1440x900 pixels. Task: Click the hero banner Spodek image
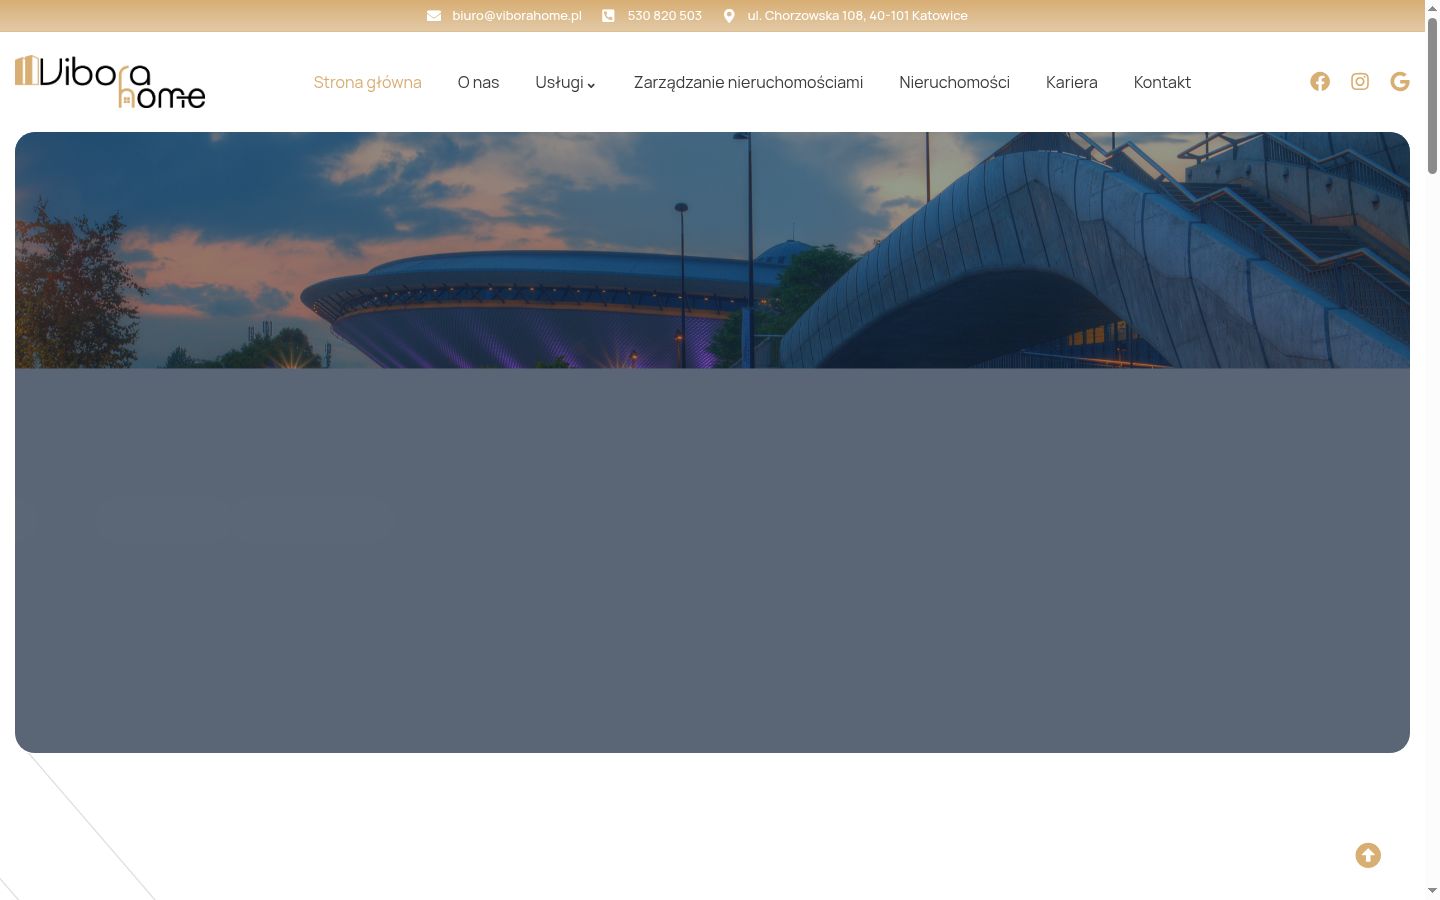tap(712, 250)
